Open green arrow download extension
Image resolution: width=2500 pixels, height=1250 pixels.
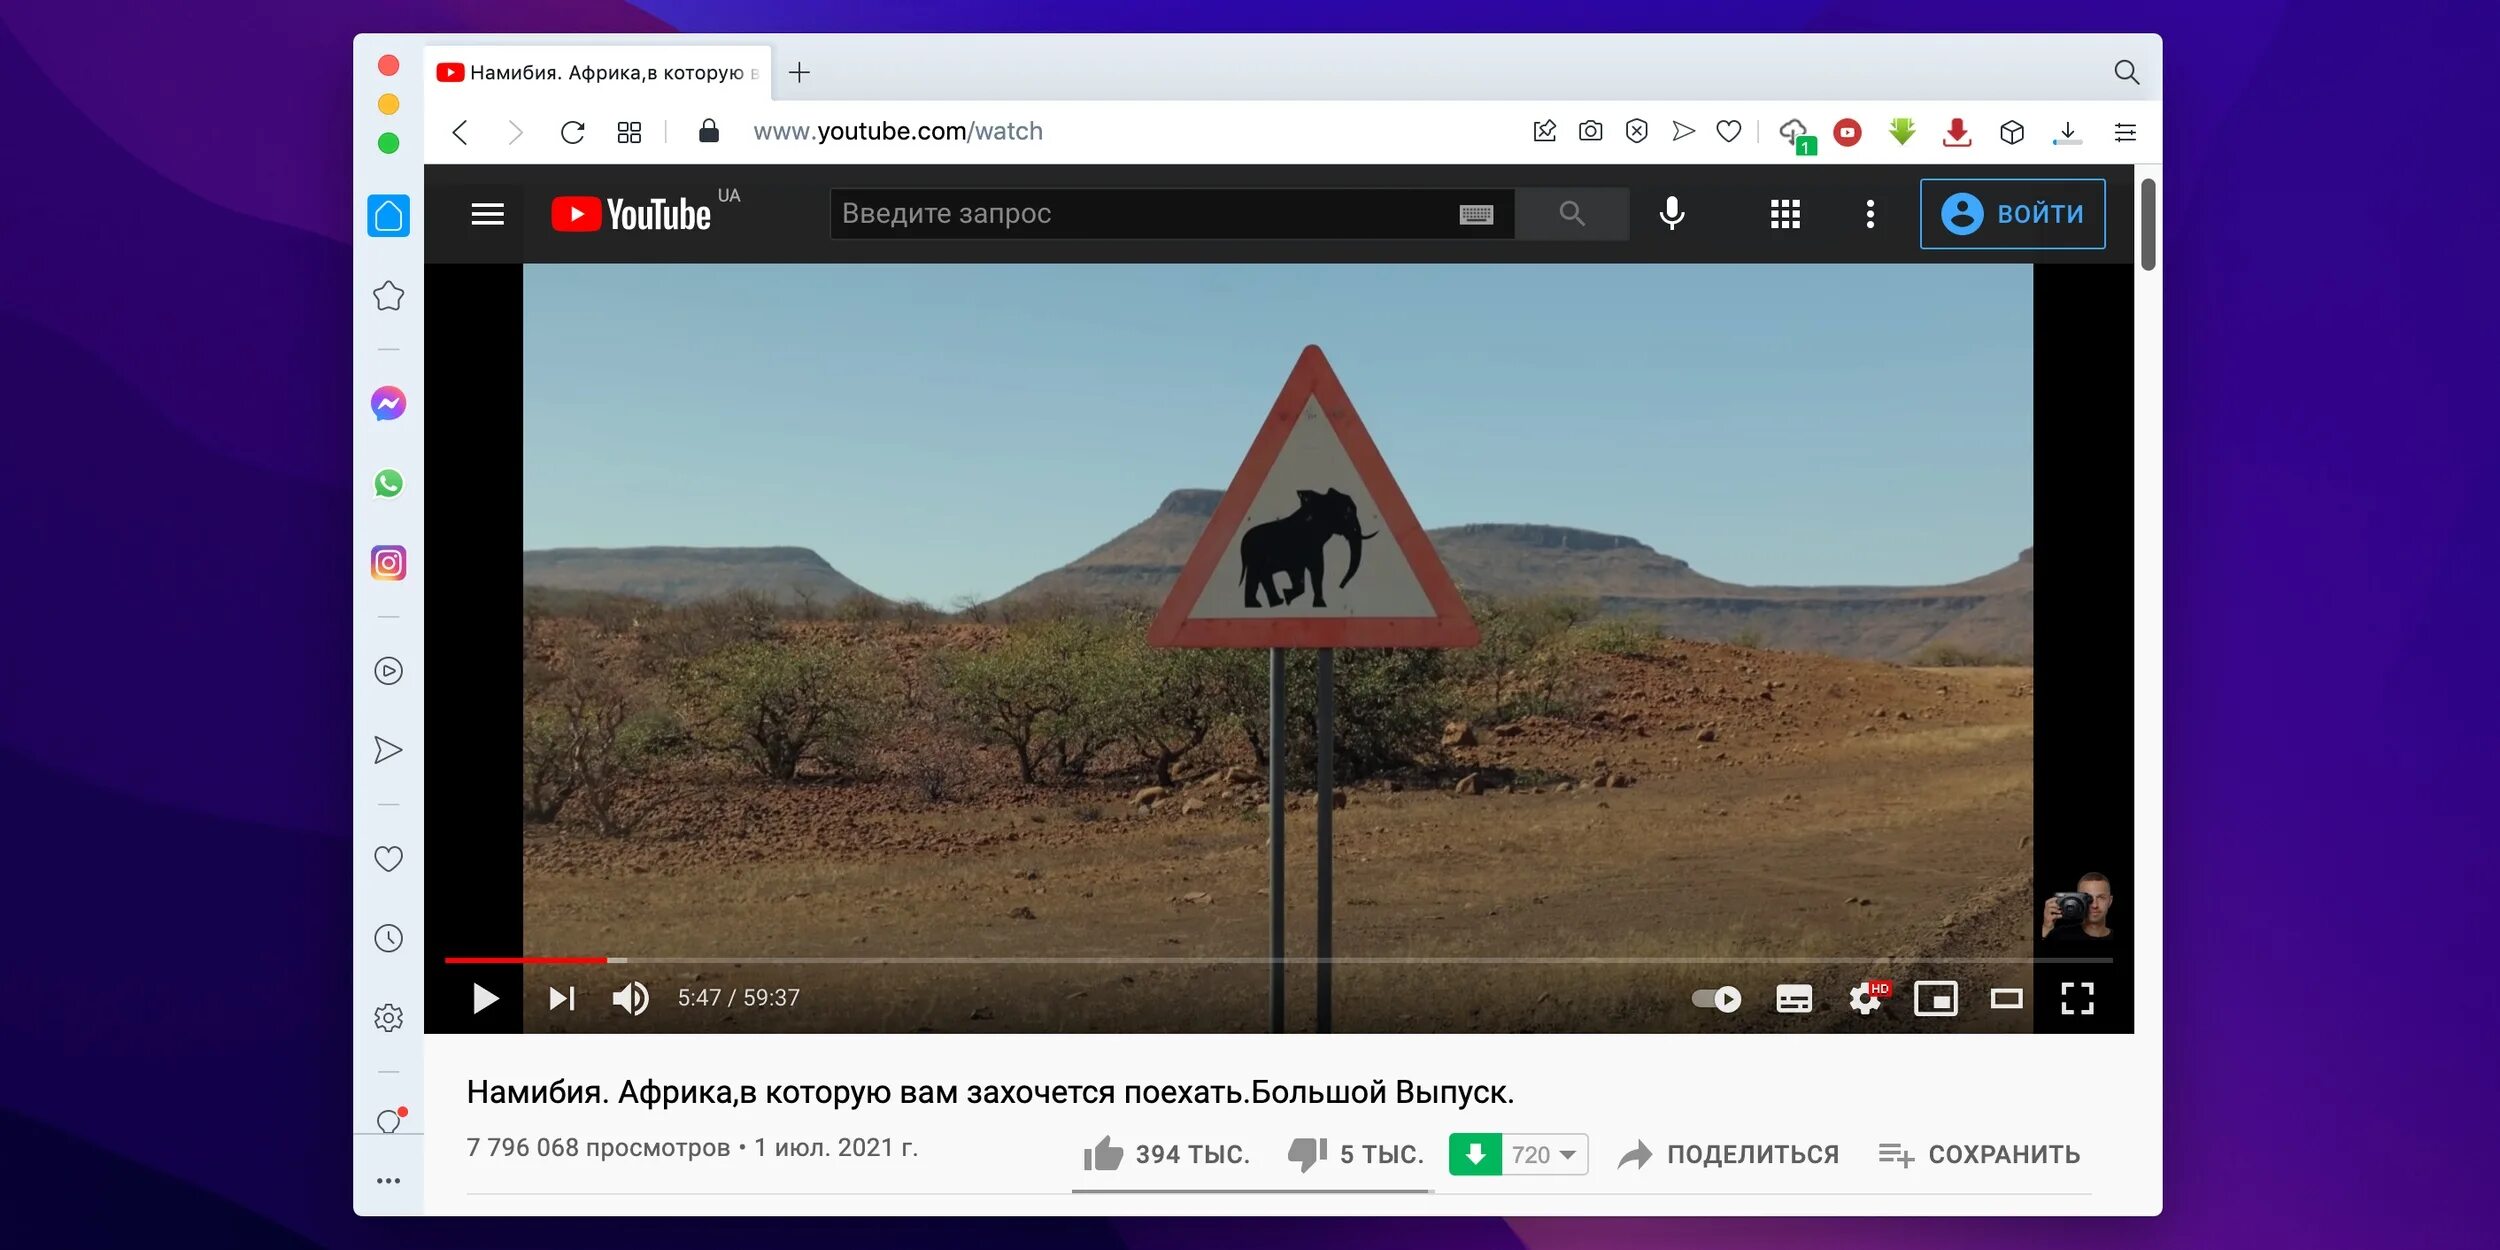[1902, 131]
